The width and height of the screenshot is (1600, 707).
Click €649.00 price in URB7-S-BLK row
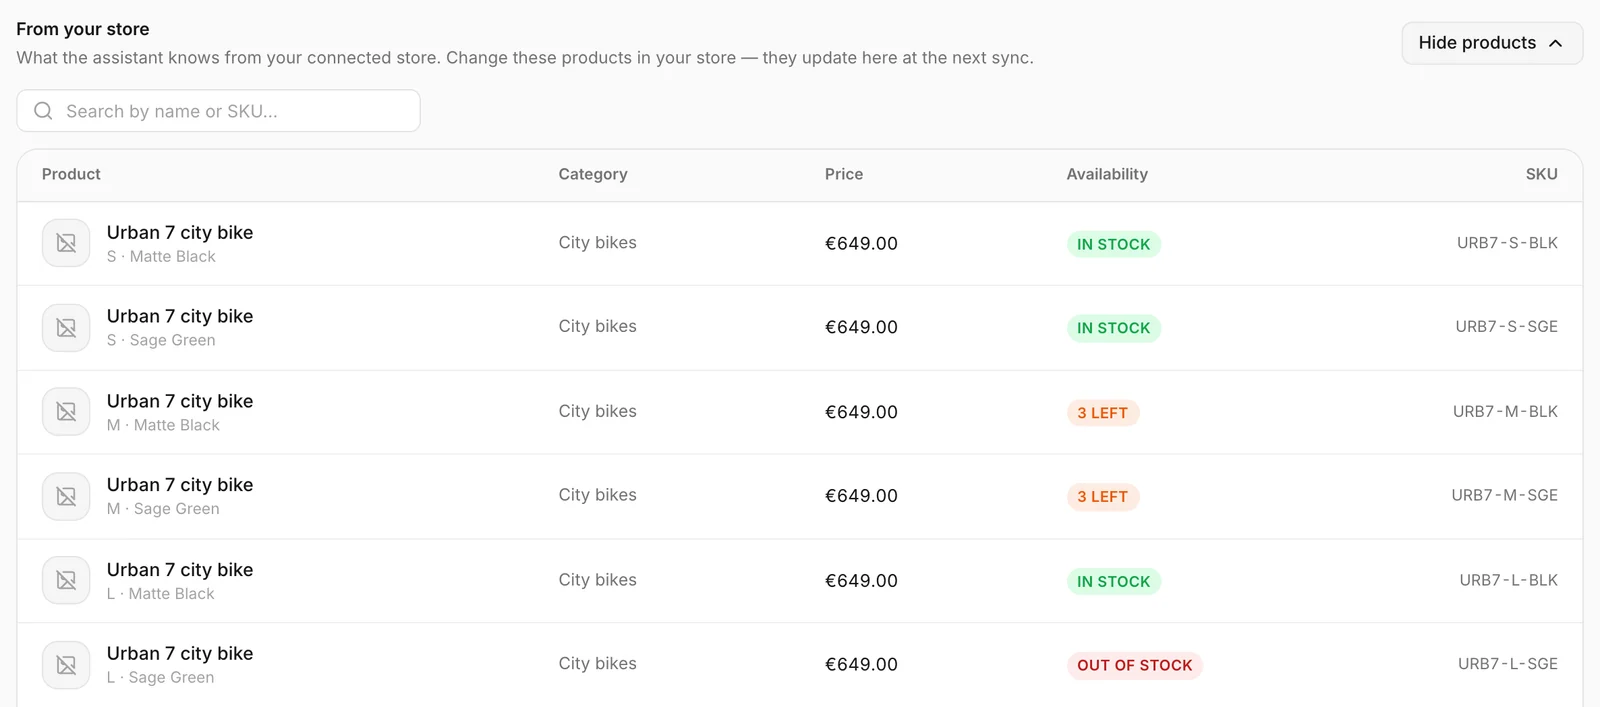tap(861, 244)
